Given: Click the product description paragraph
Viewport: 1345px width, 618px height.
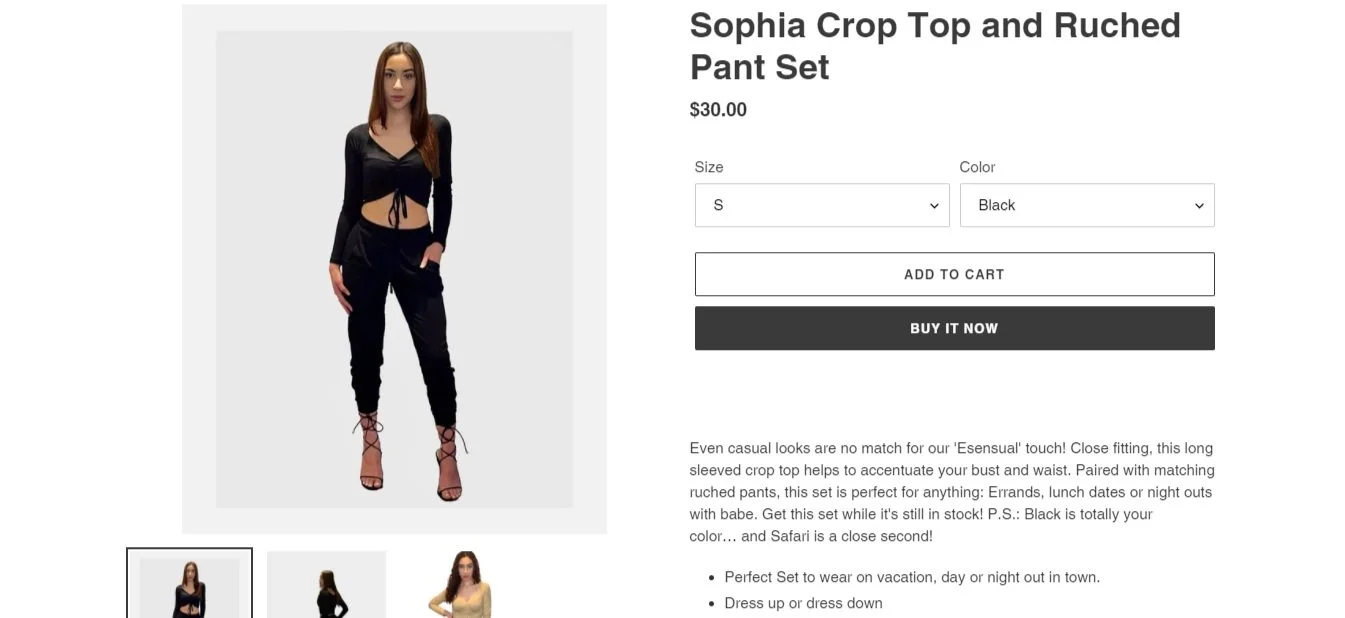Looking at the screenshot, I should click(952, 492).
